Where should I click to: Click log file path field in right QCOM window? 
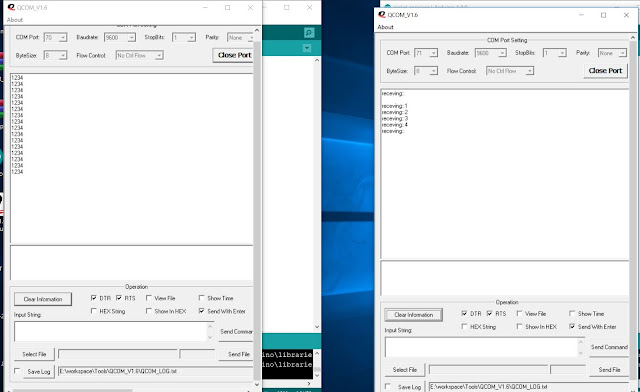pos(529,387)
